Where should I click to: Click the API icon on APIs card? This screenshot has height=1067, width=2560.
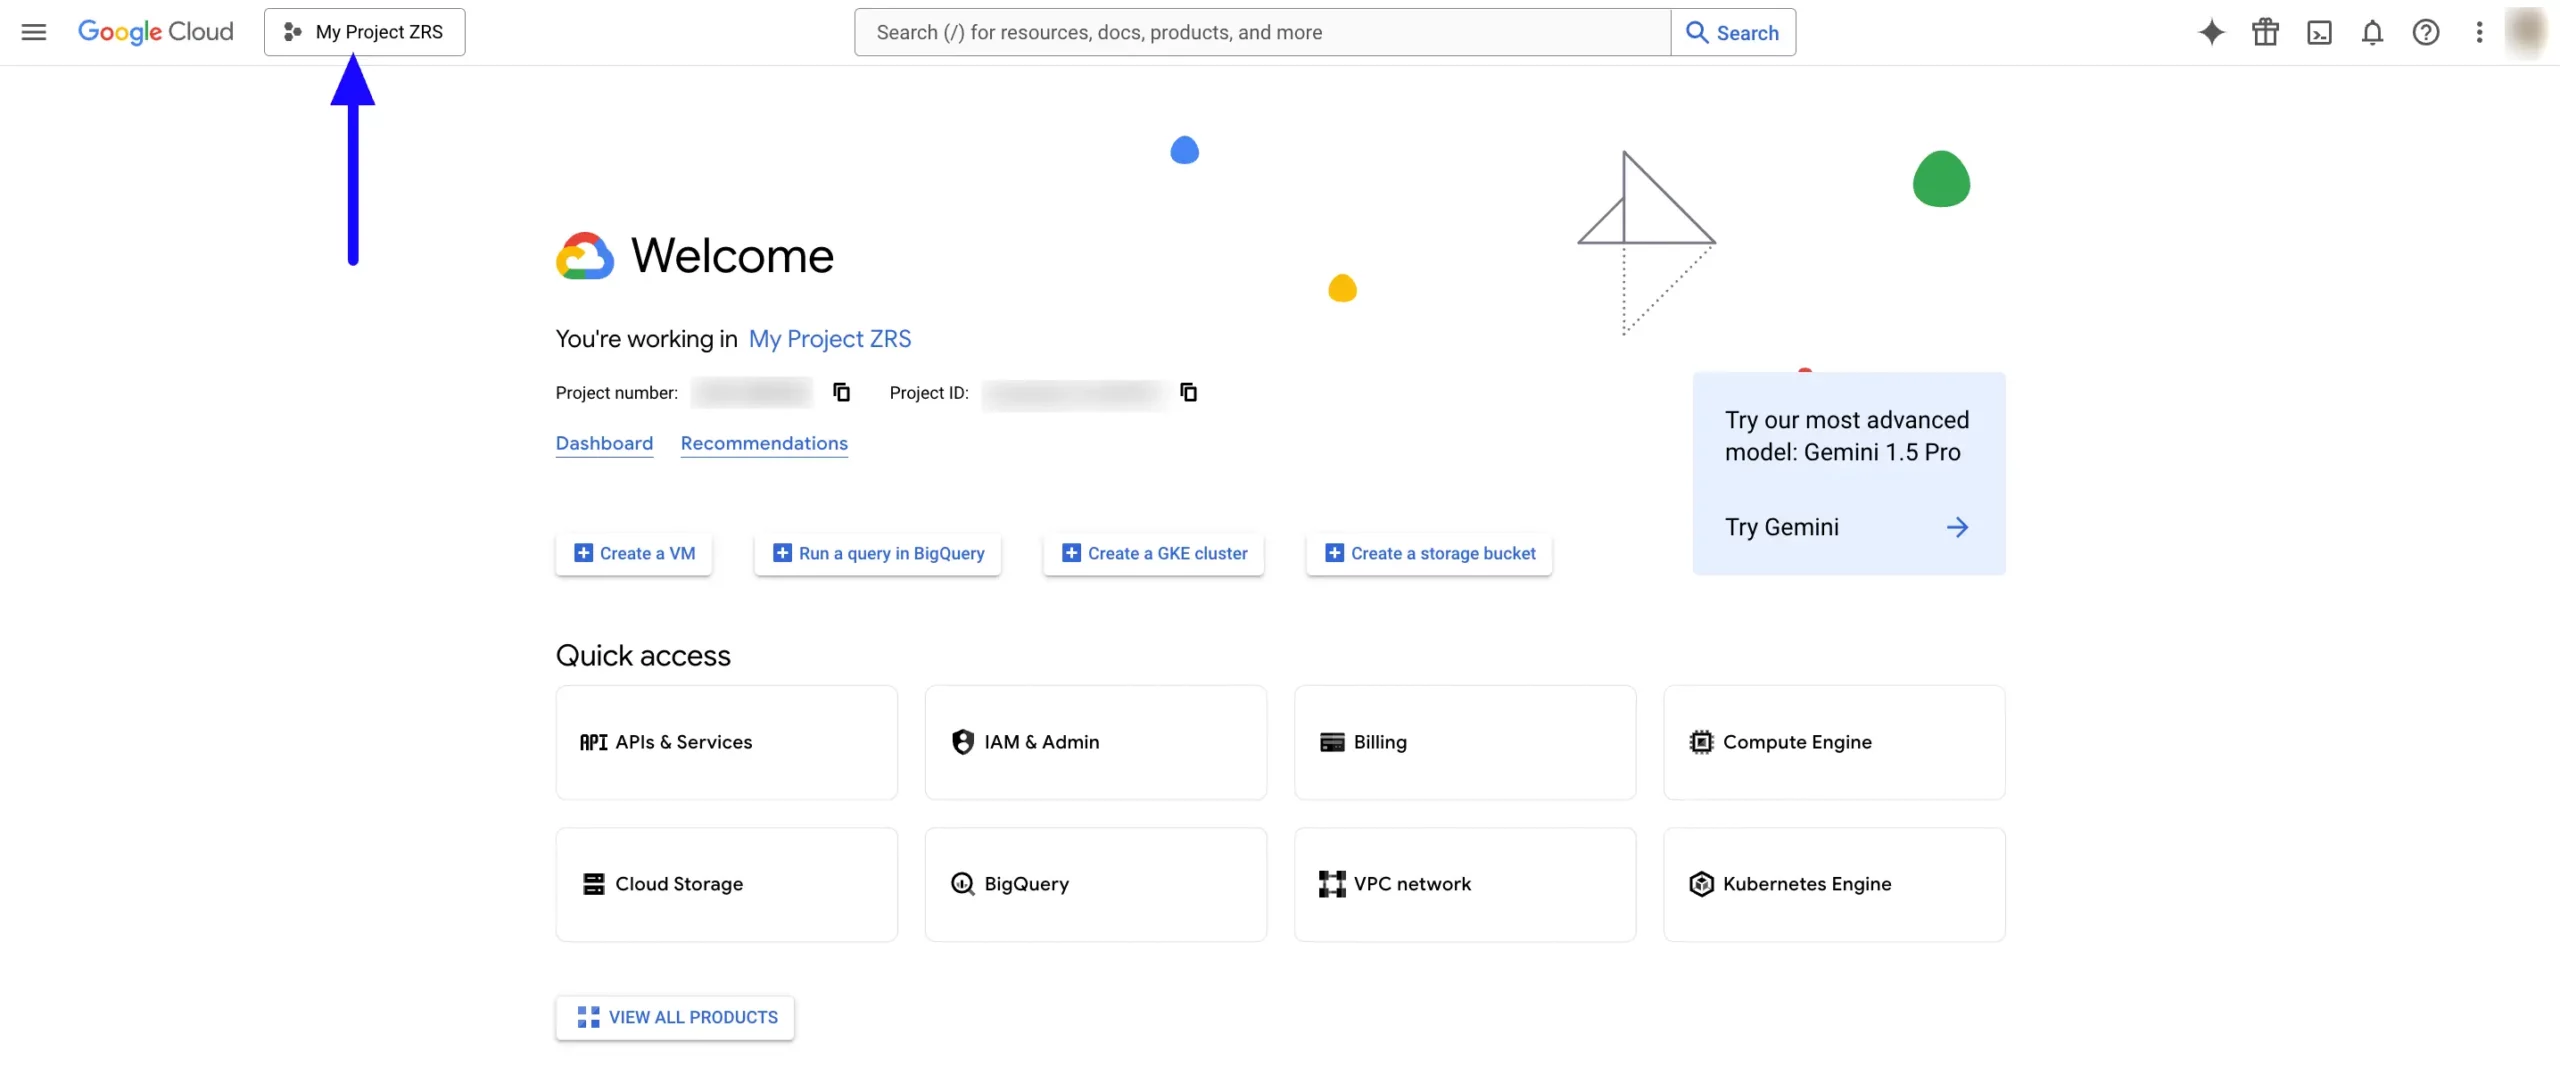coord(594,742)
